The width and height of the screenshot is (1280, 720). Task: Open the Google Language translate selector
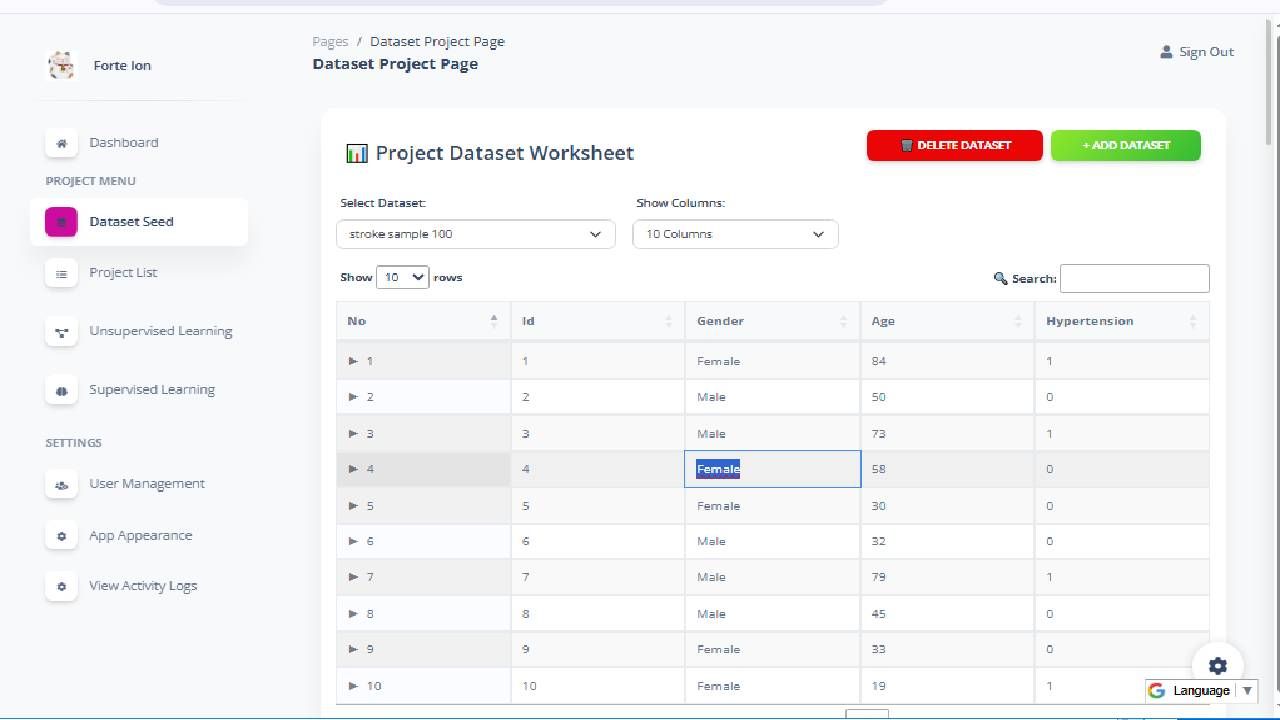click(1200, 690)
